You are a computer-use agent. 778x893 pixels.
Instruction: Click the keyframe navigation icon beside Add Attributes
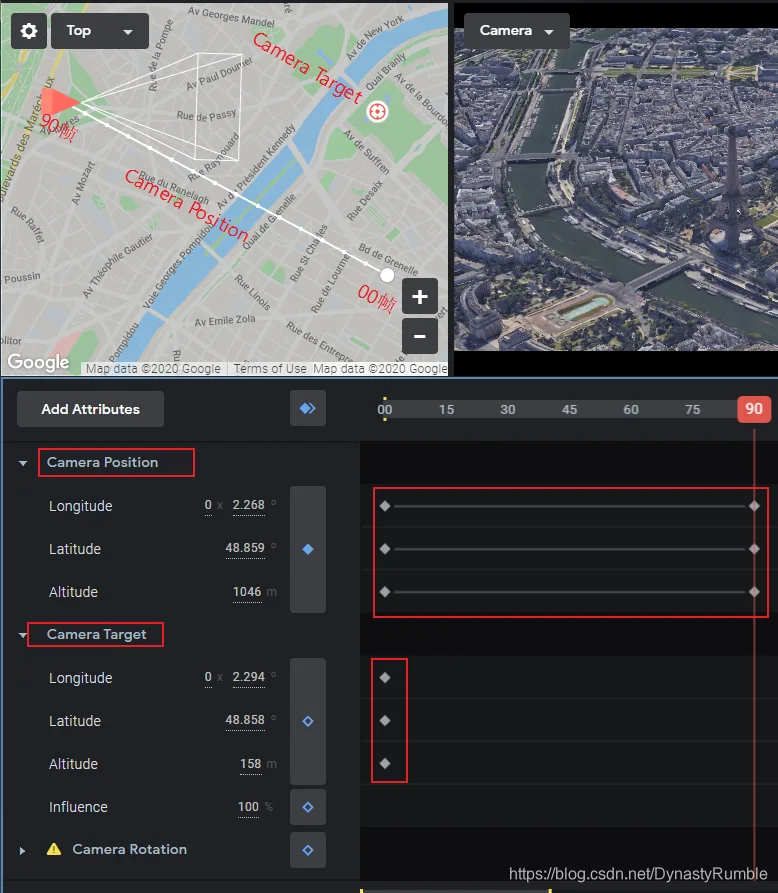coord(308,408)
